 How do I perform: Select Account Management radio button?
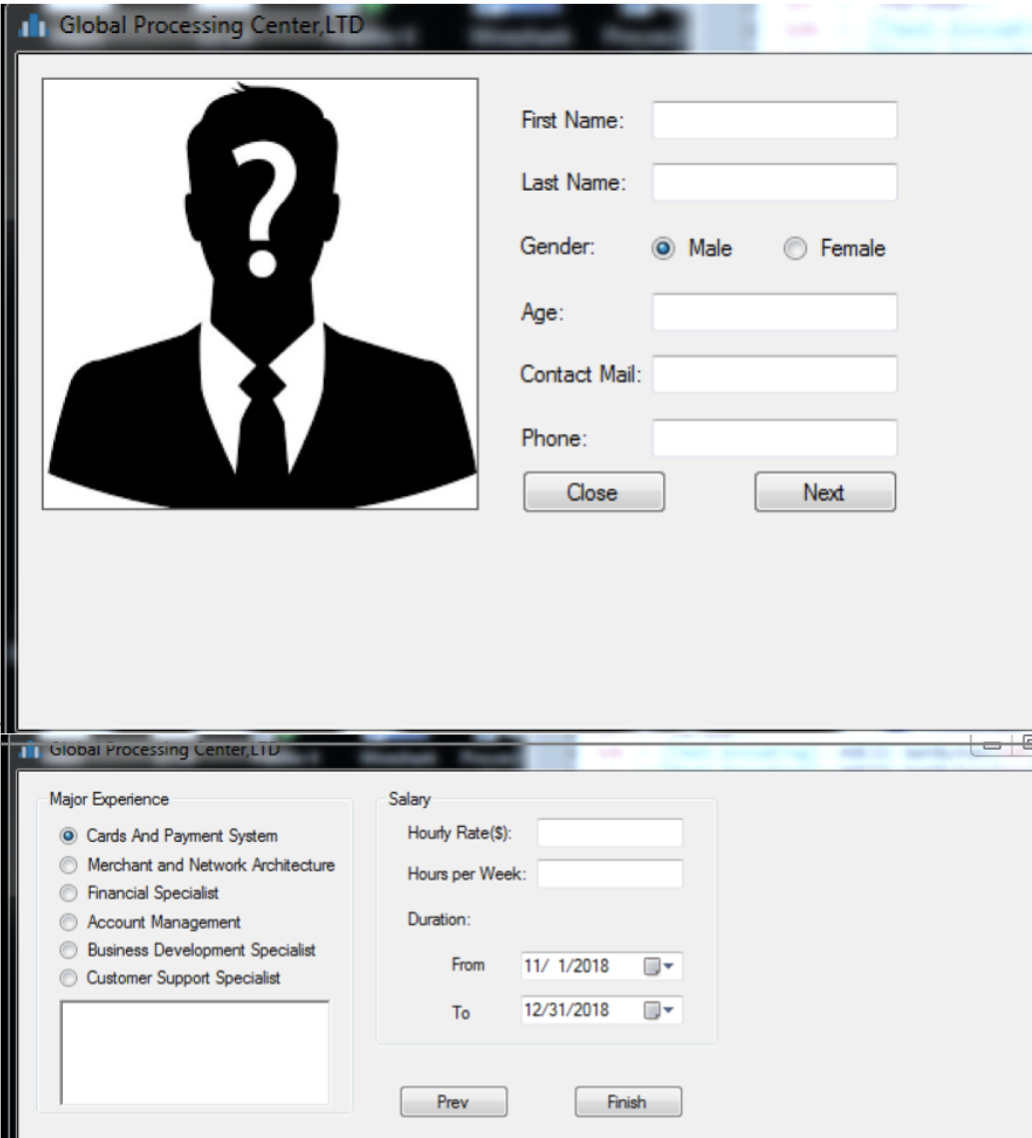69,922
